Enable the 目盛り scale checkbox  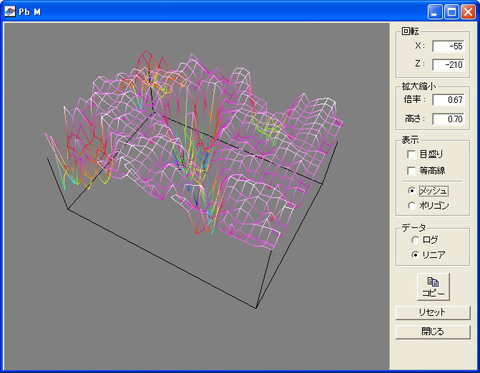click(x=411, y=154)
